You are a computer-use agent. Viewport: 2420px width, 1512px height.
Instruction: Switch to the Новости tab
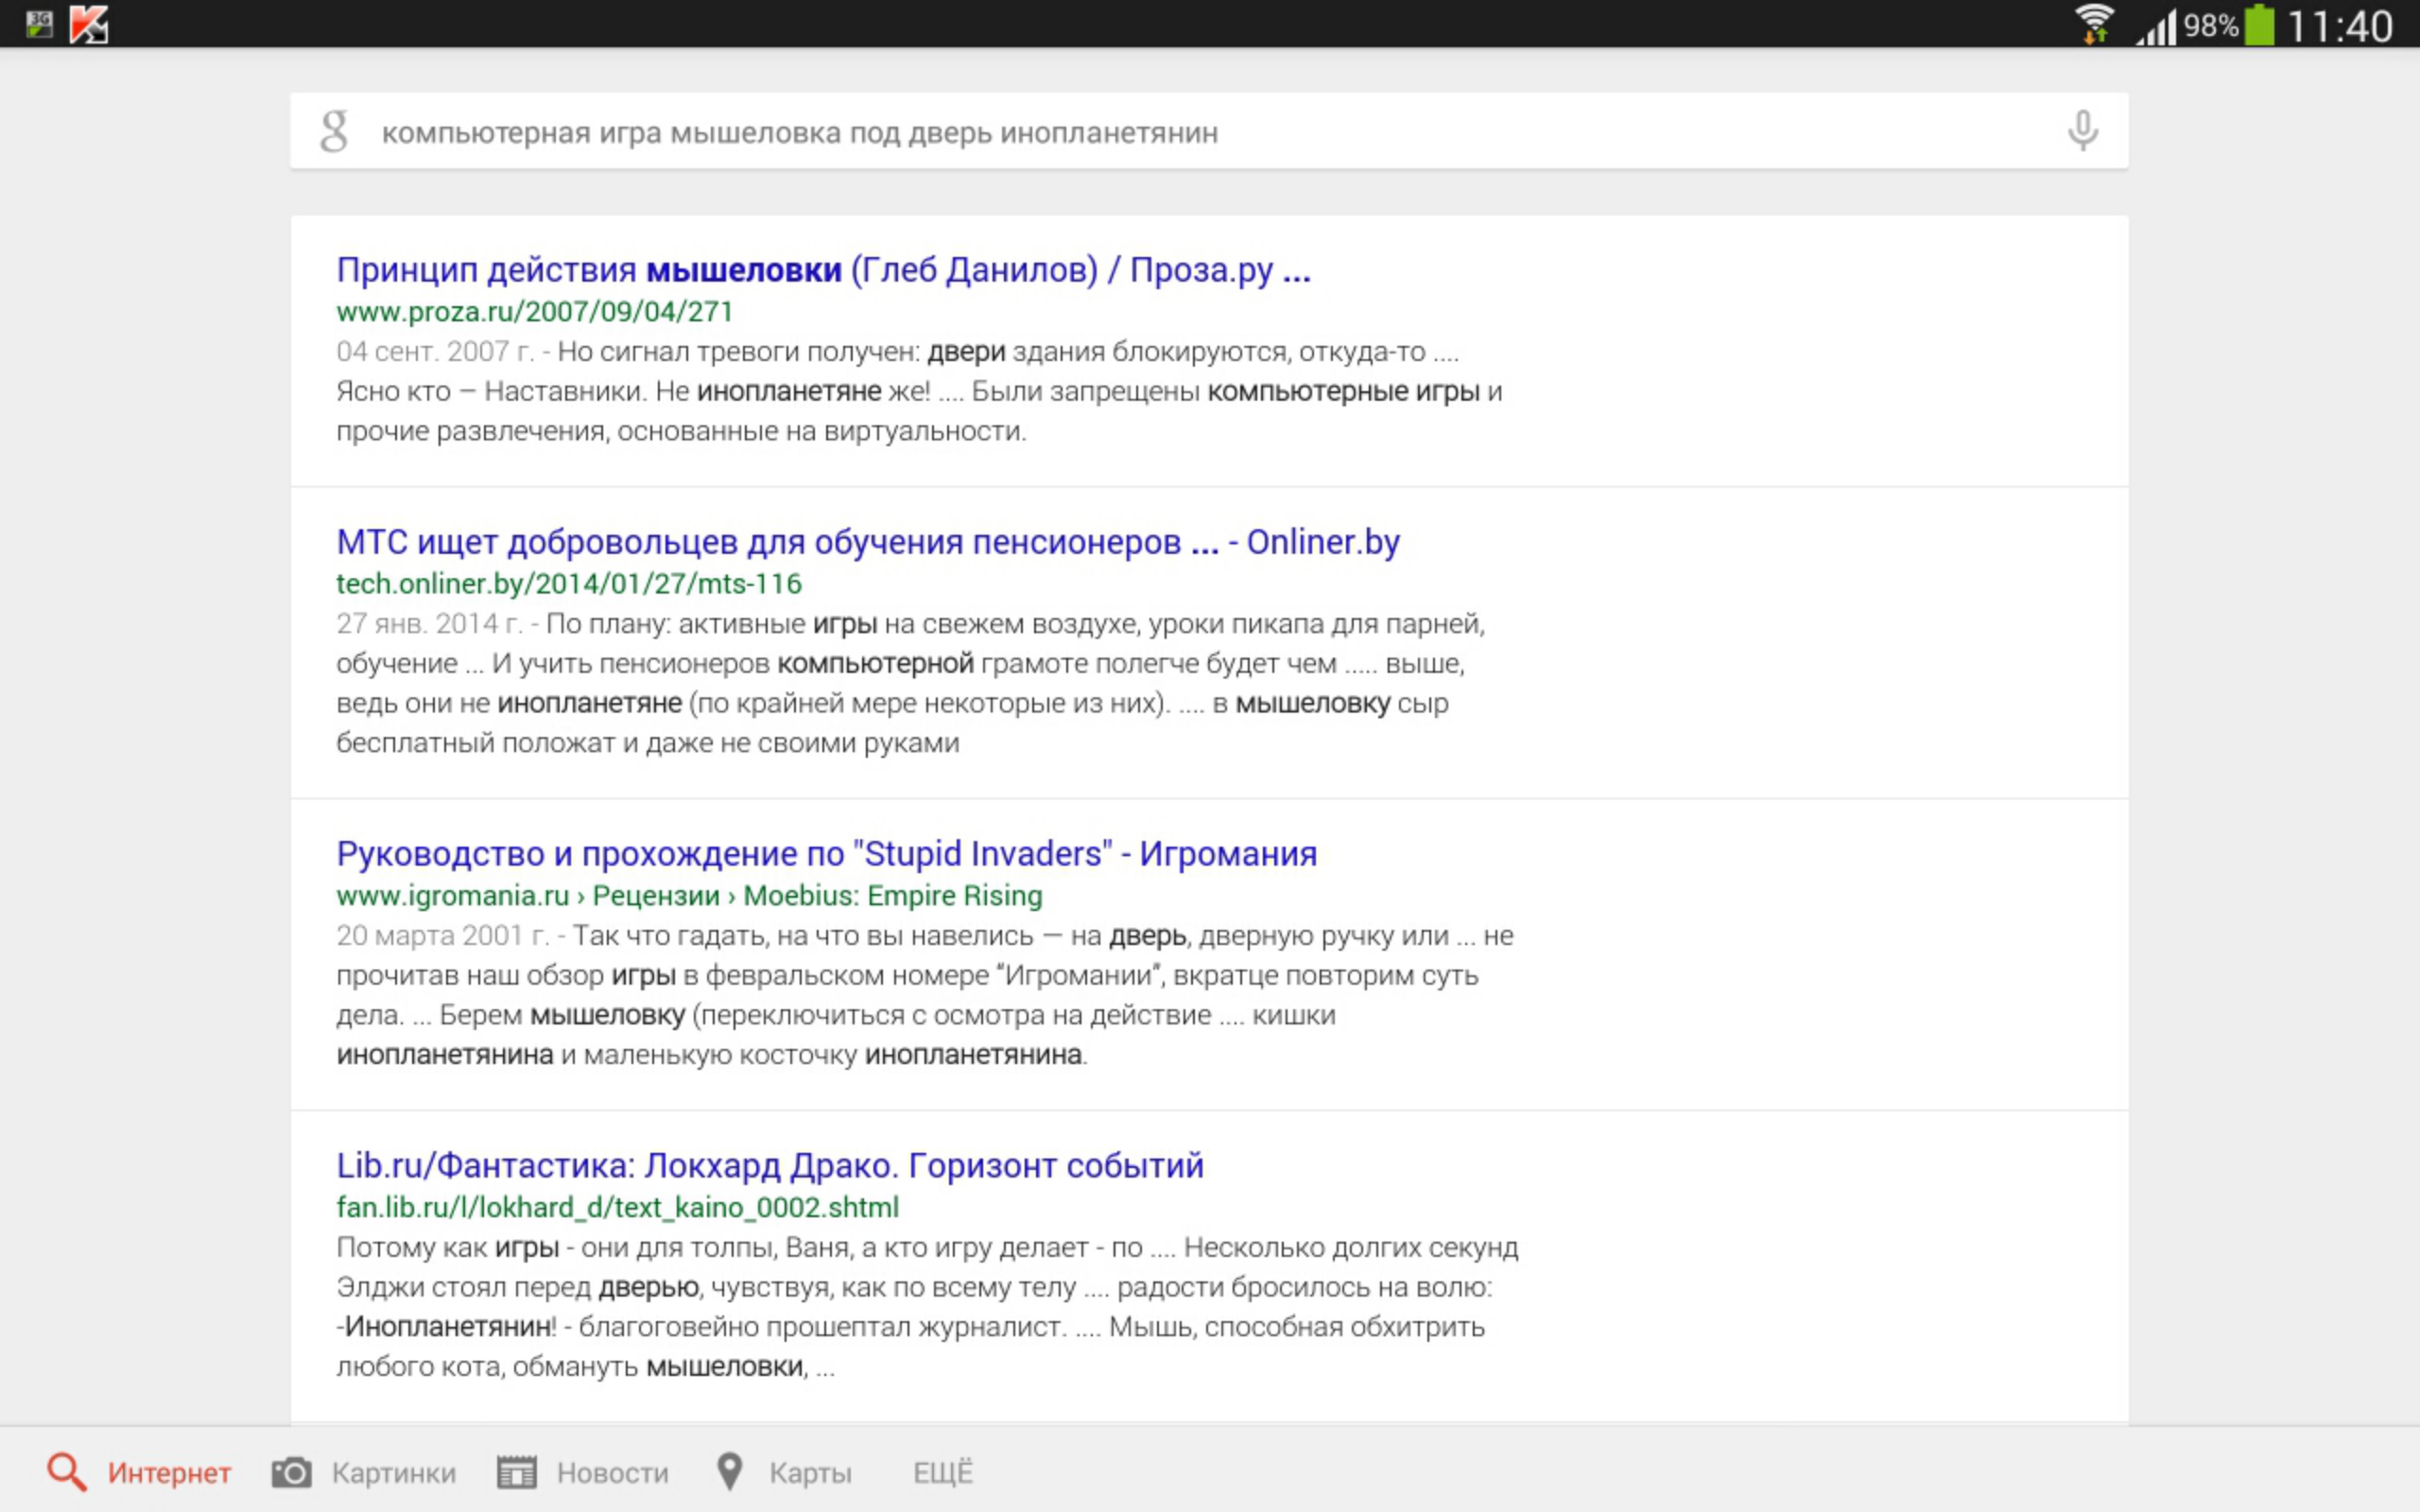click(x=582, y=1472)
